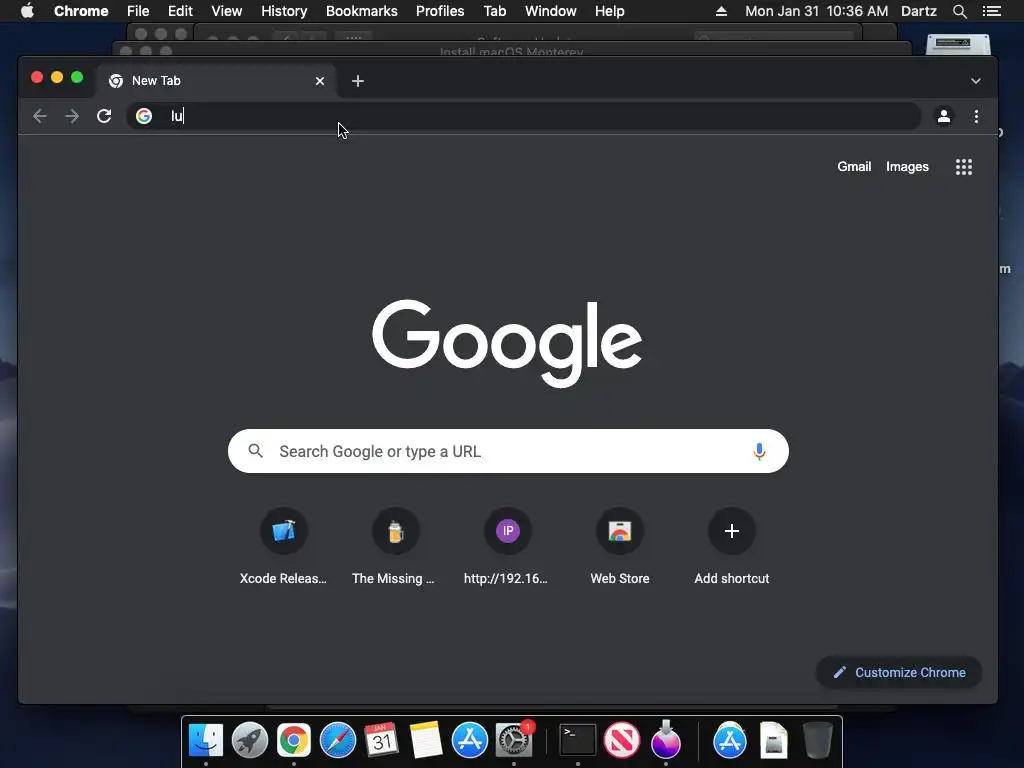1024x768 pixels.
Task: Open Safari from the Dock
Action: (x=338, y=740)
